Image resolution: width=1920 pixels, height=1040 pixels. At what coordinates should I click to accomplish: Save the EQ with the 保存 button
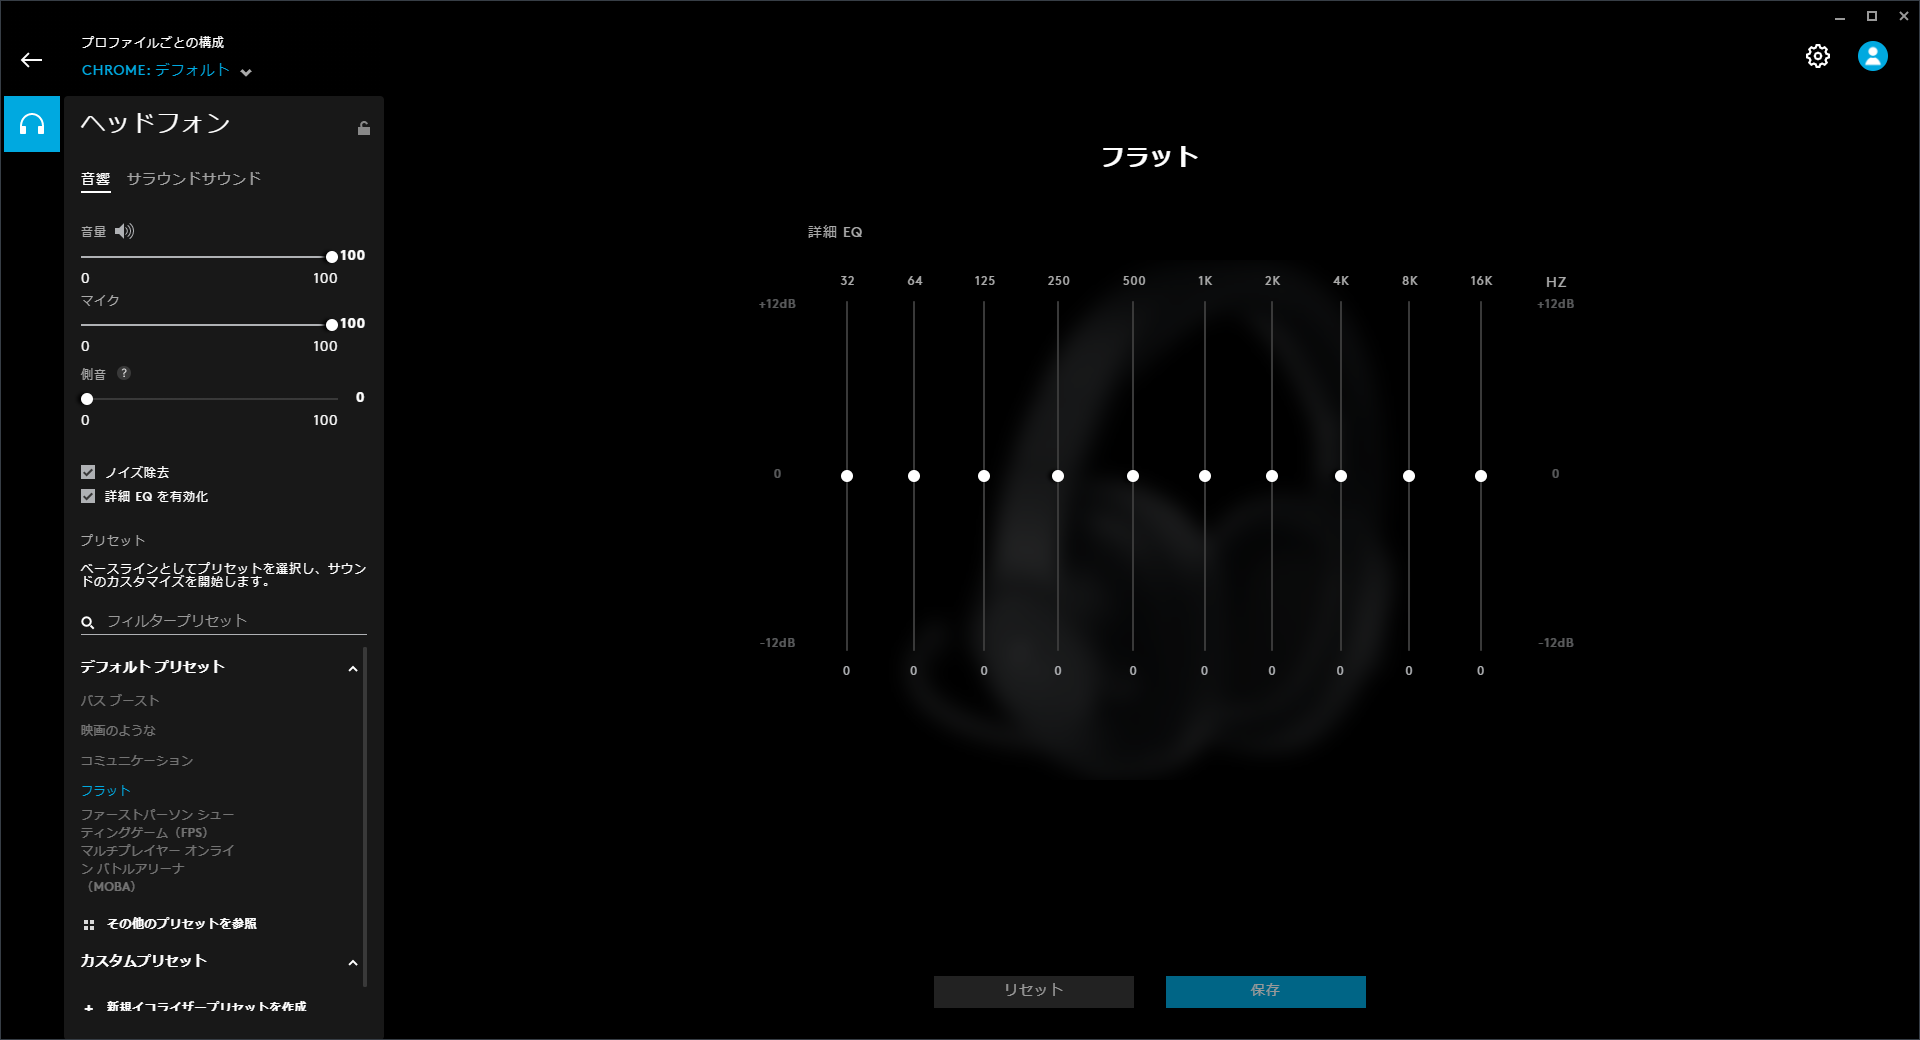[1264, 991]
